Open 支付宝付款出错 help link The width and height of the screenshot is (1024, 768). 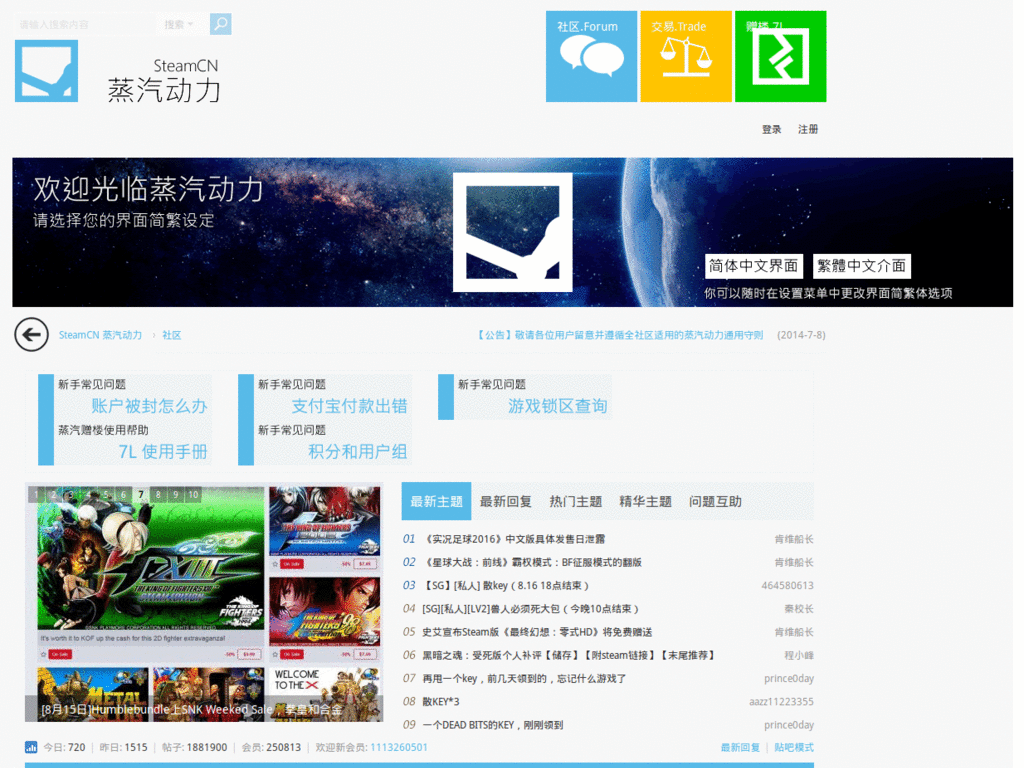349,406
